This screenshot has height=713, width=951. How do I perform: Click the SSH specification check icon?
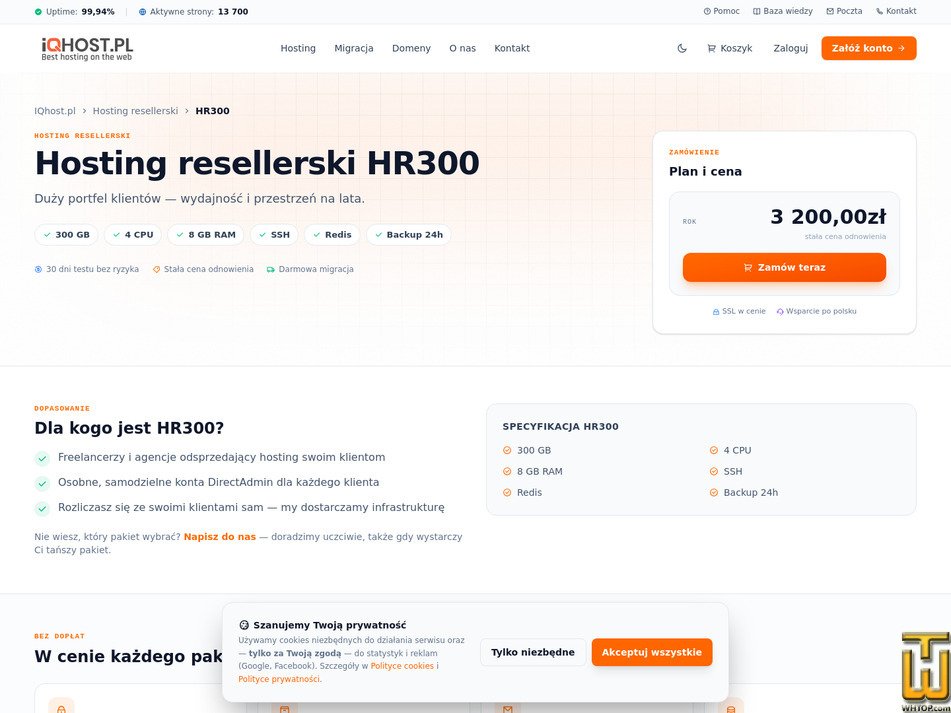[714, 472]
